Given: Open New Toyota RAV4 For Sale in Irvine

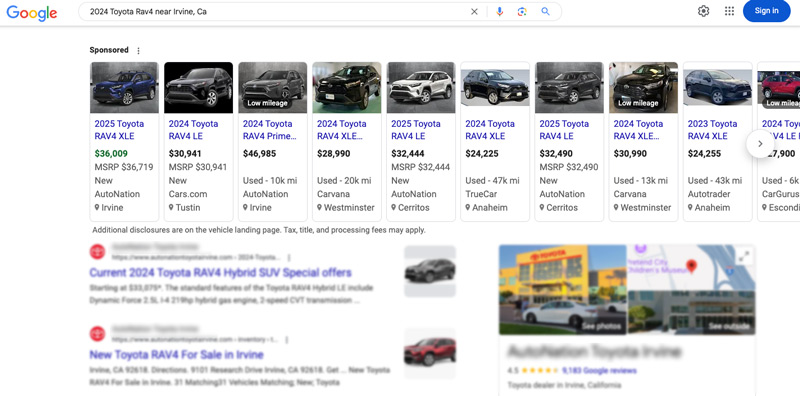Looking at the screenshot, I should [x=177, y=355].
